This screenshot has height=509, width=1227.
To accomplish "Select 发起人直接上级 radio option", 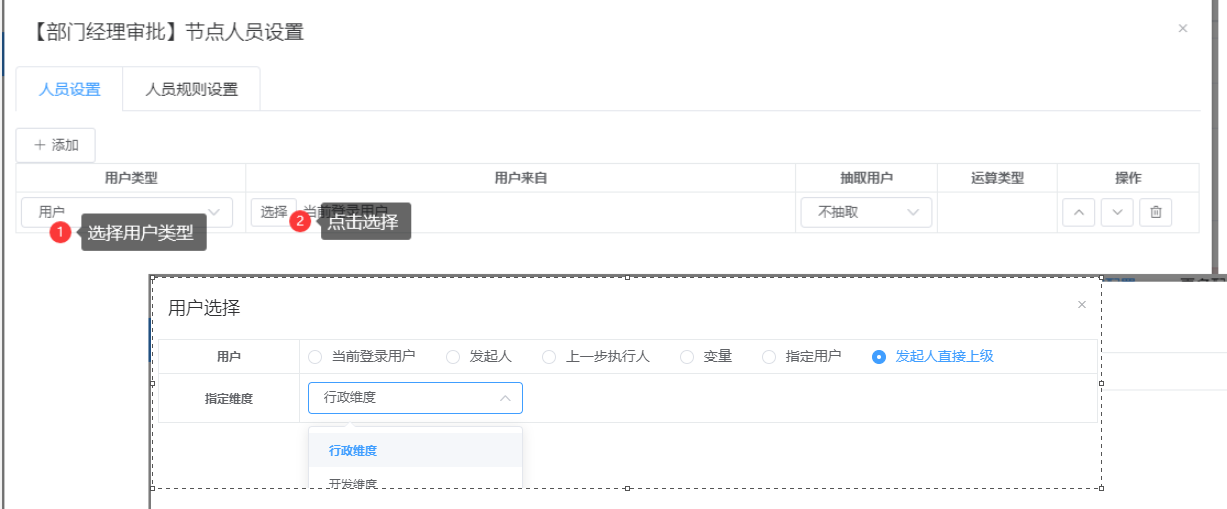I will (x=879, y=357).
